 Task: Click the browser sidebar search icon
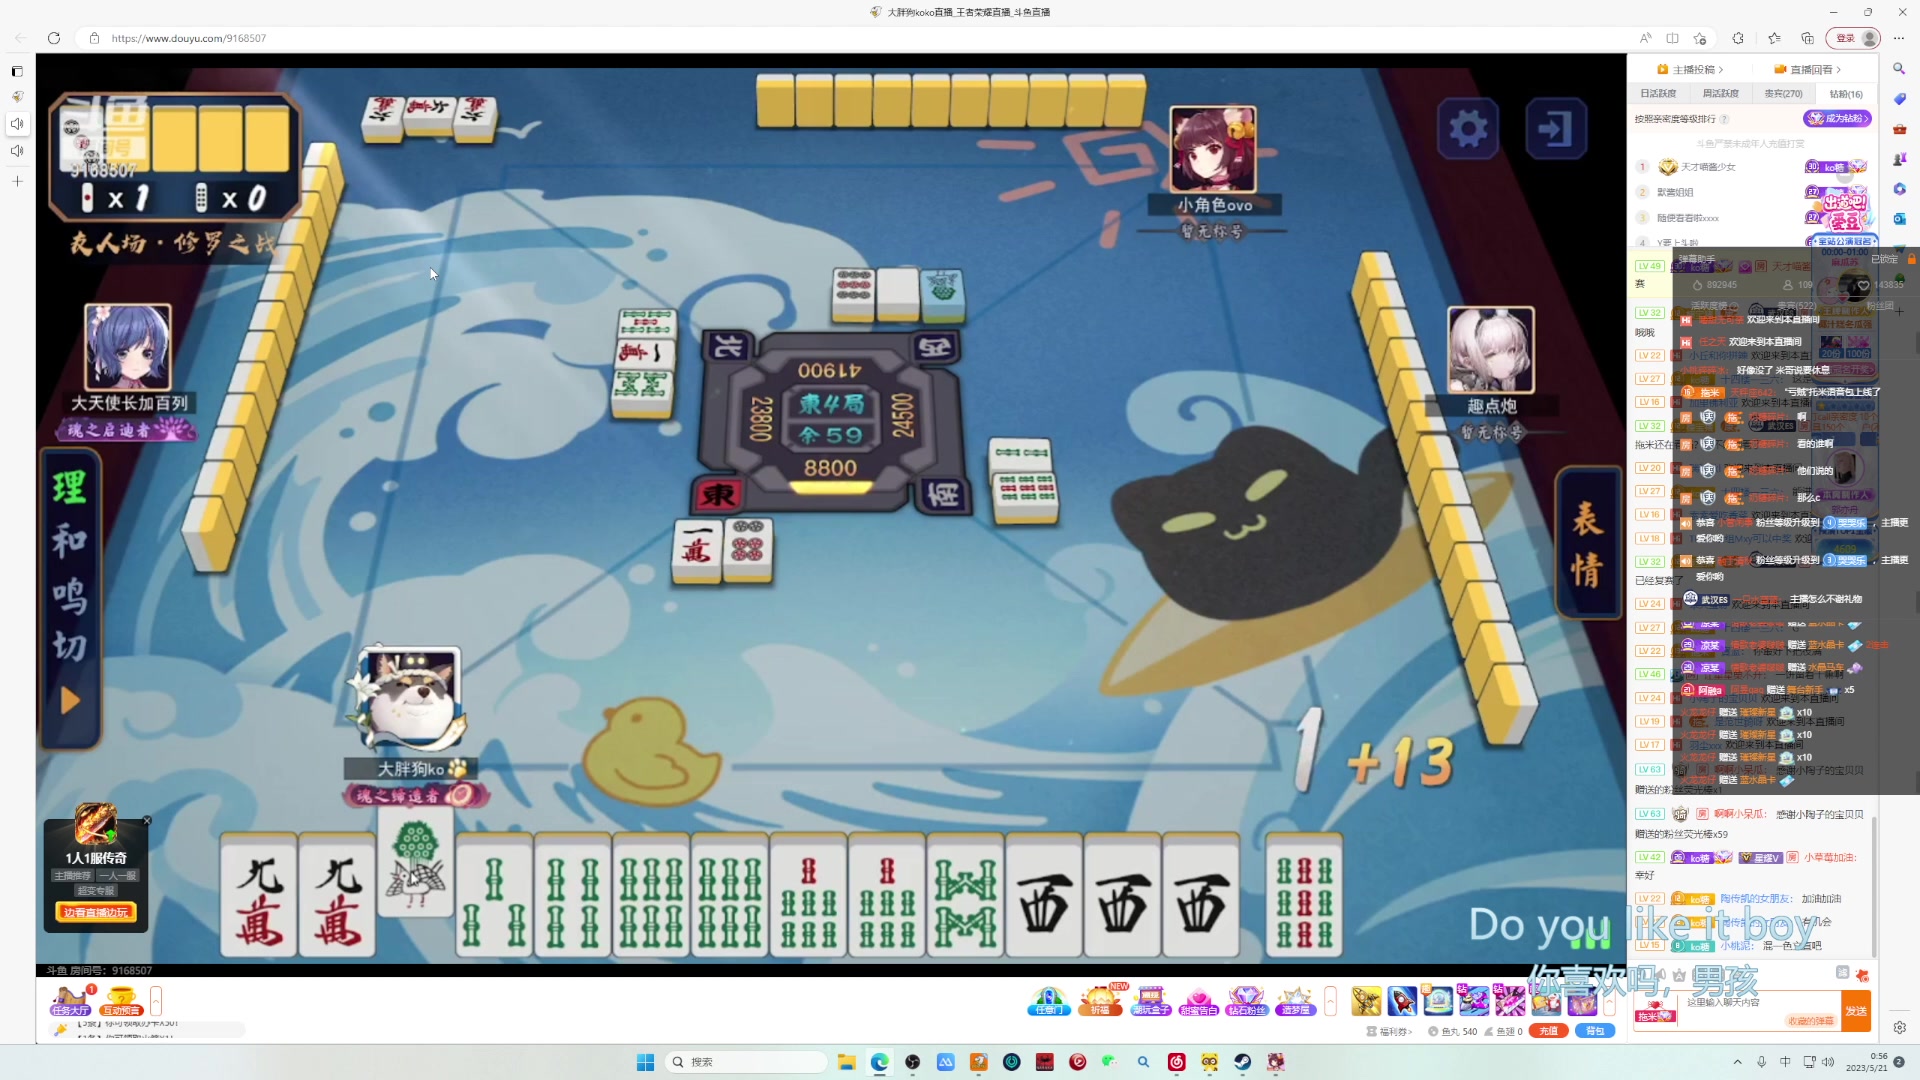pos(1899,69)
